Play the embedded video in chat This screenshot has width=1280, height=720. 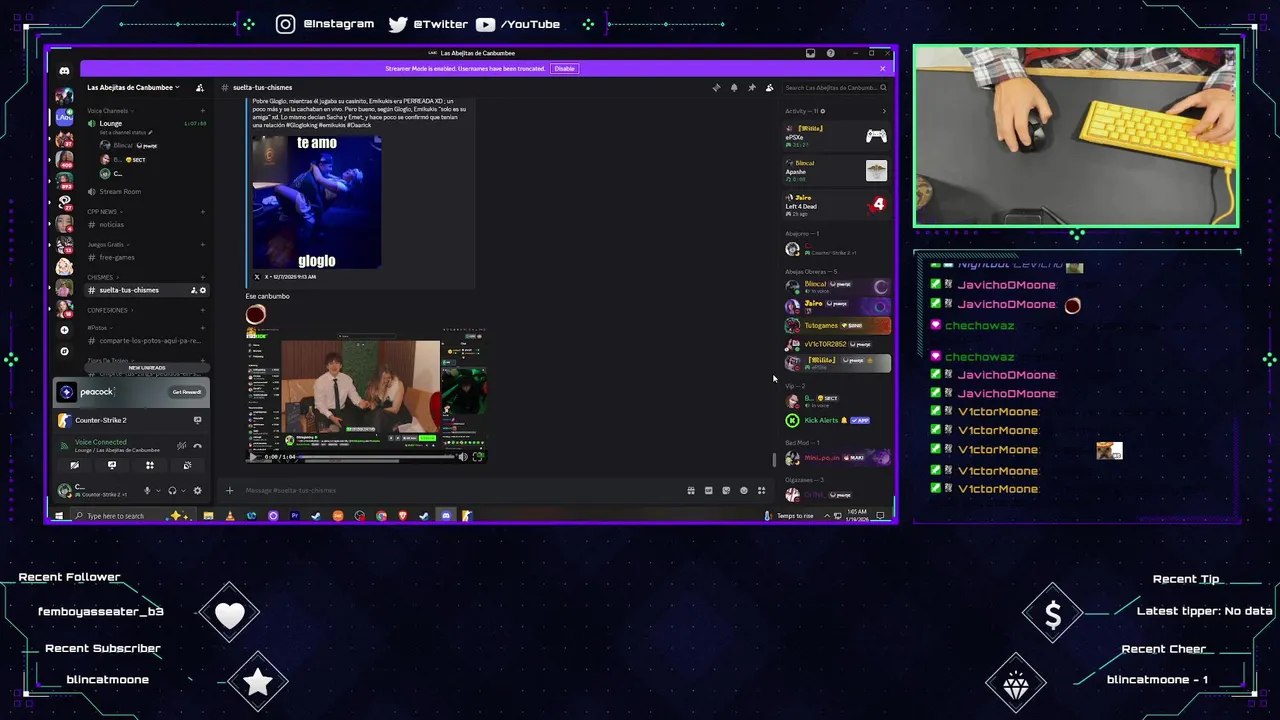pos(253,457)
